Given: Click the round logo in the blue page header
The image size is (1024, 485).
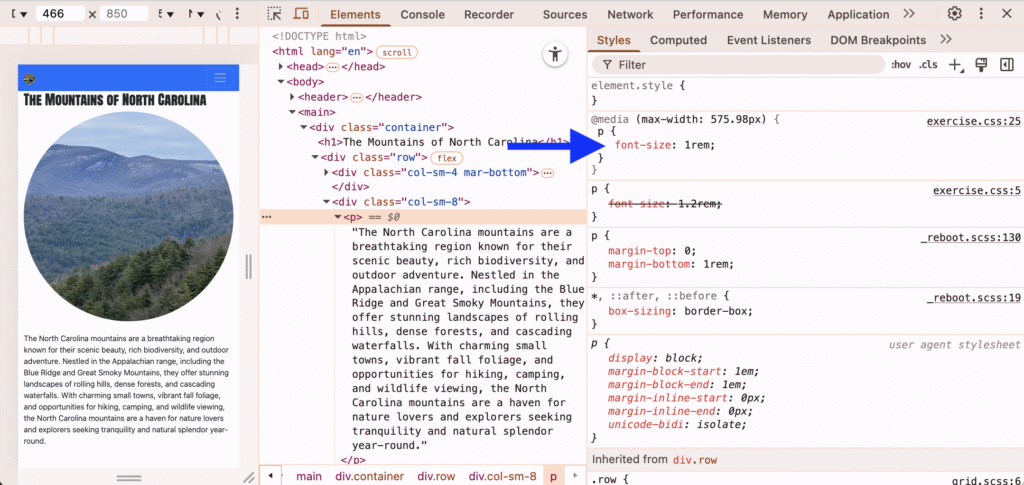Looking at the screenshot, I should 29,79.
